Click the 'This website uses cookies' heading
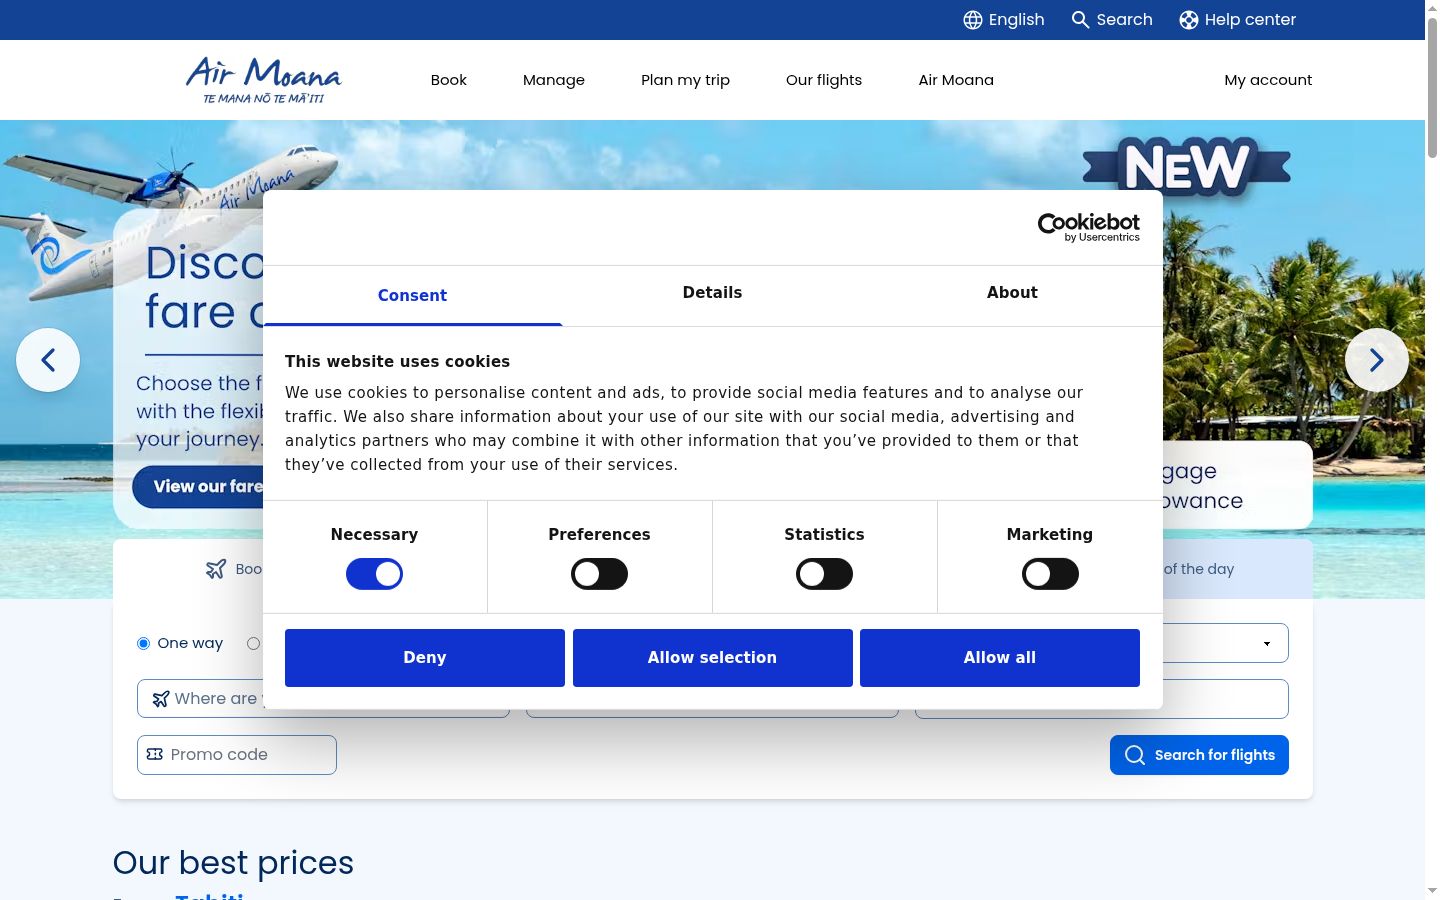The width and height of the screenshot is (1440, 900). pos(397,362)
